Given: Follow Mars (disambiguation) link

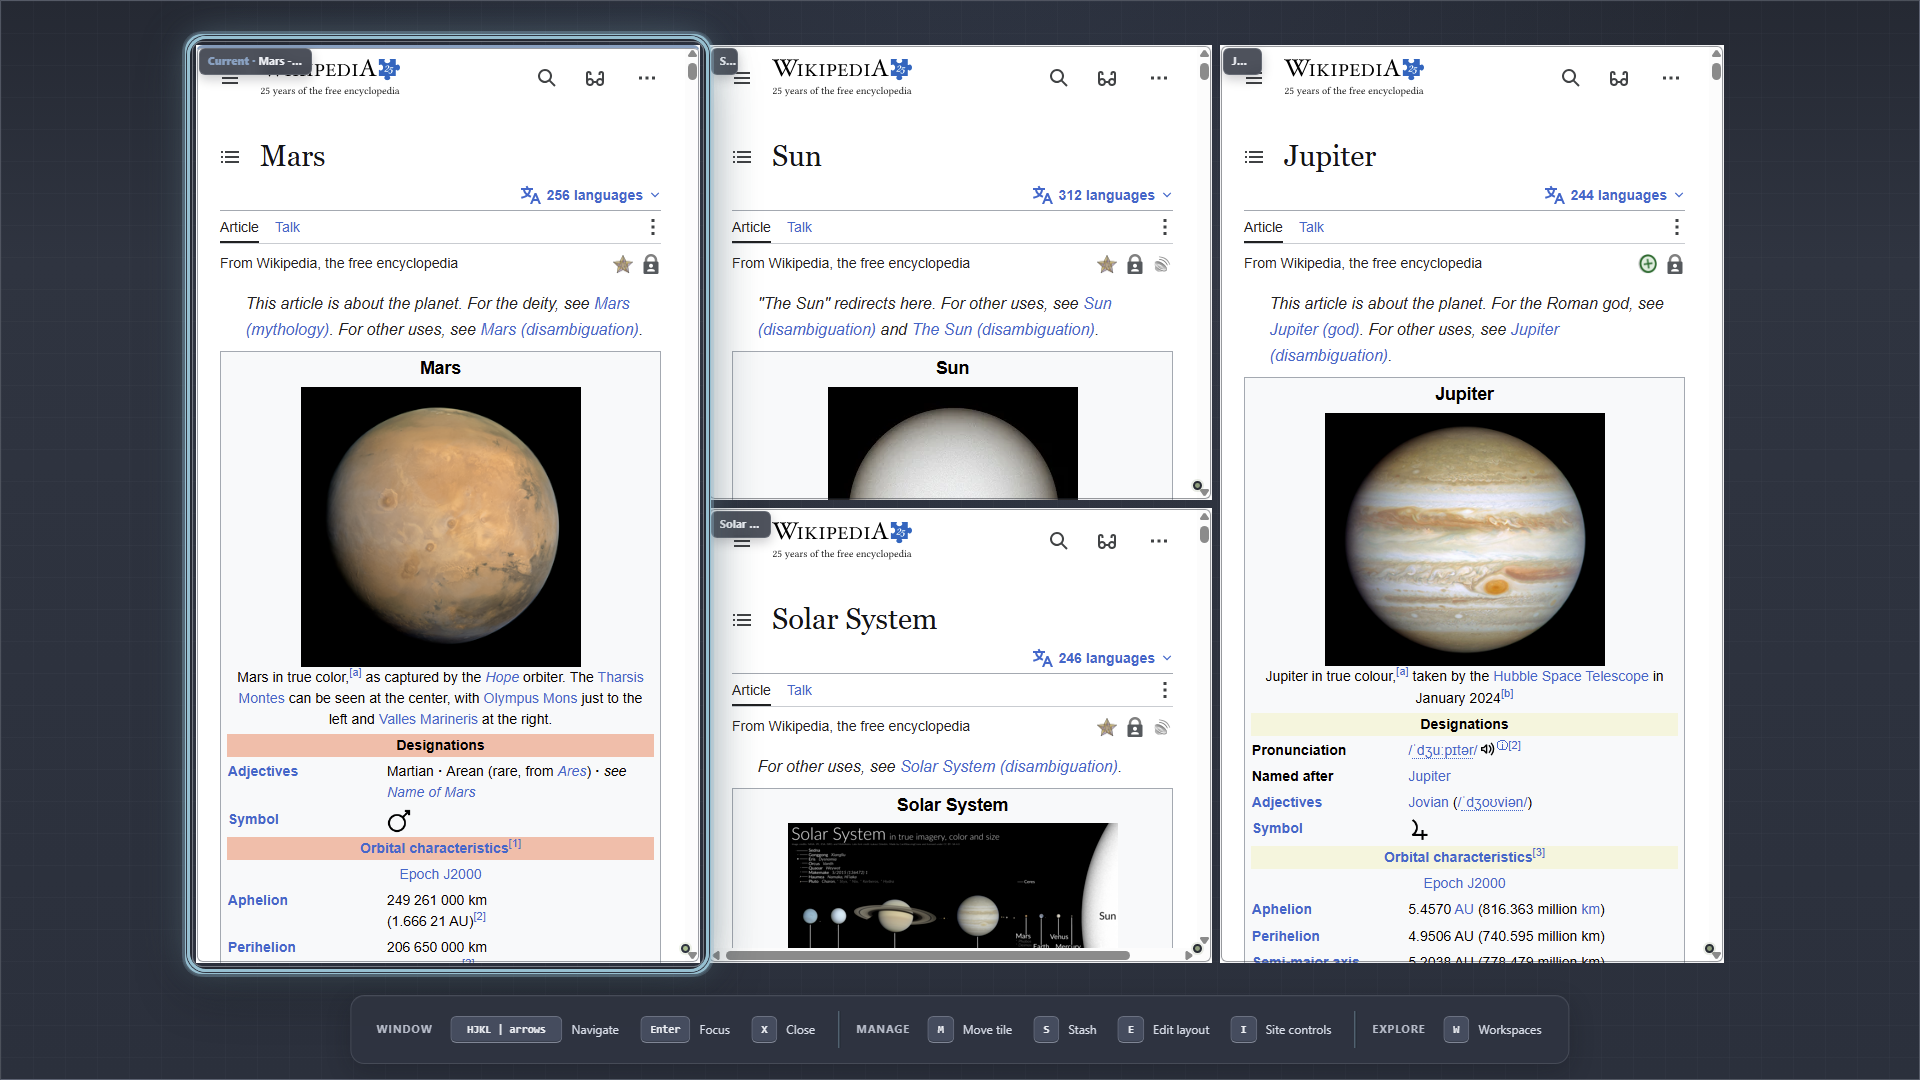Looking at the screenshot, I should [x=560, y=329].
